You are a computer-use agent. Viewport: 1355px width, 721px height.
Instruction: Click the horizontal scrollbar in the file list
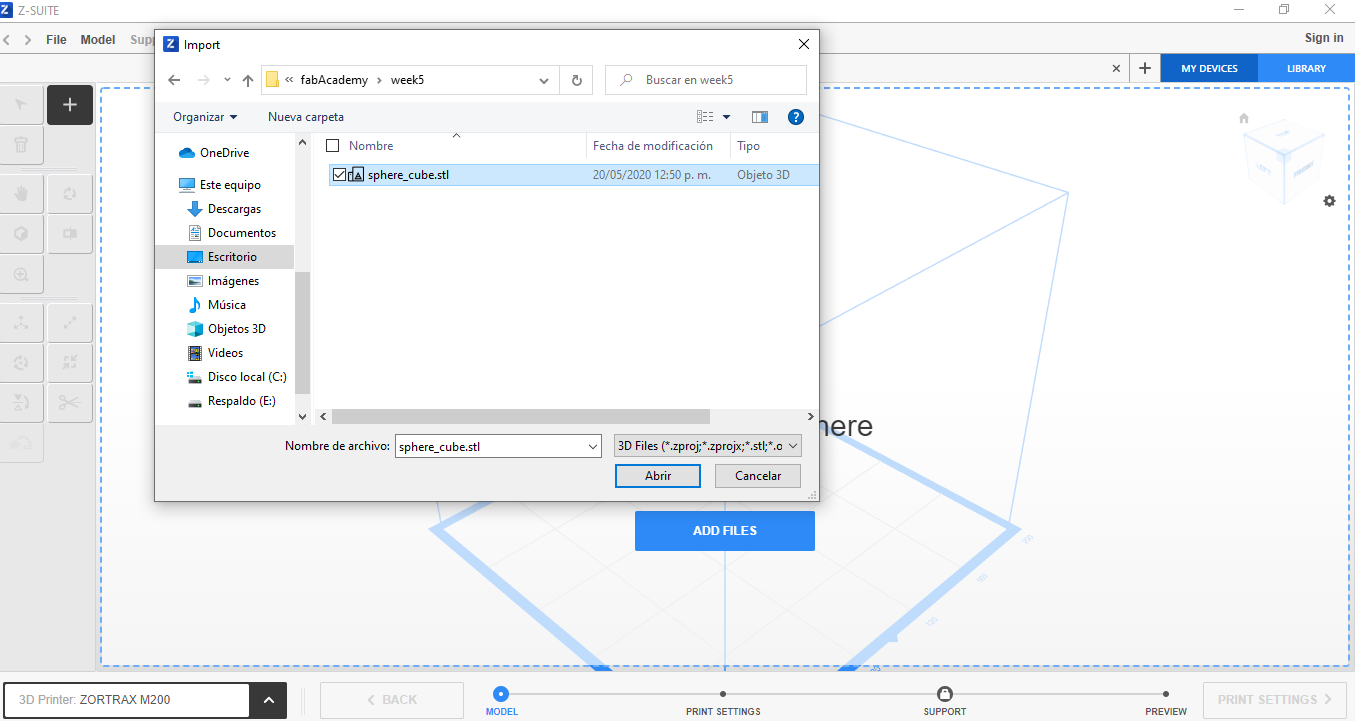[x=520, y=416]
